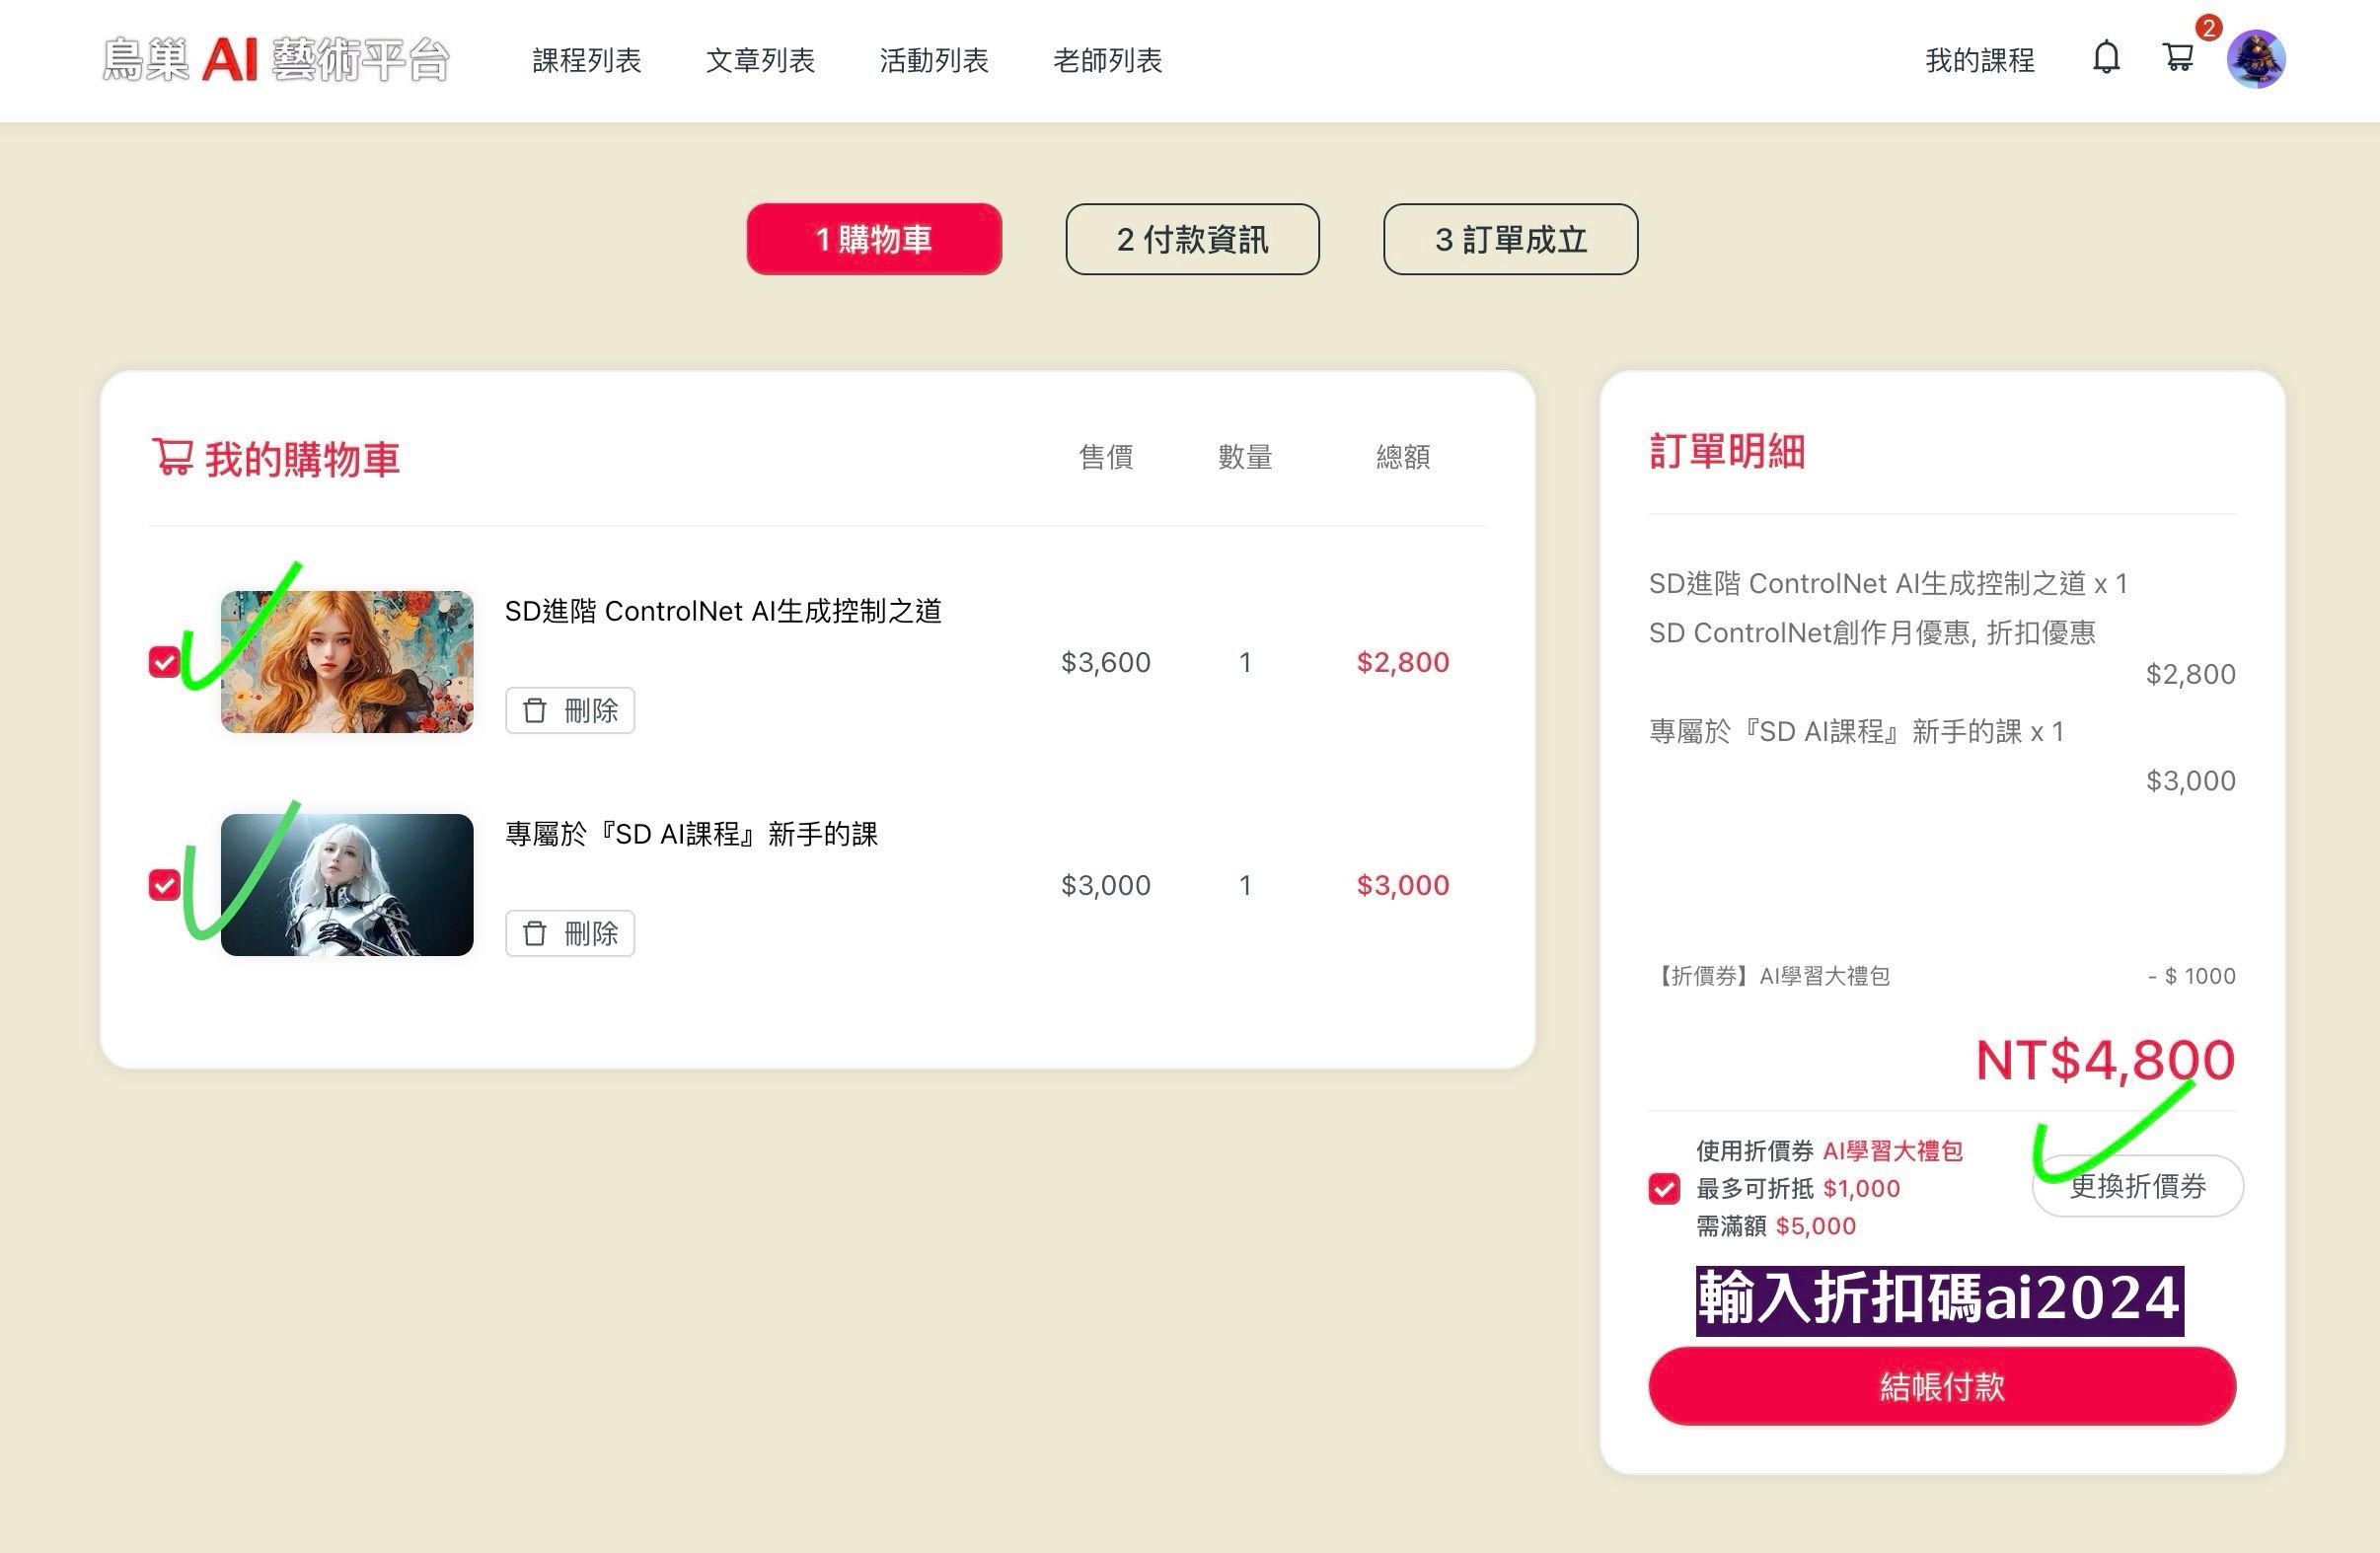Open the notification bell icon
Viewport: 2380px width, 1553px height.
point(2106,58)
